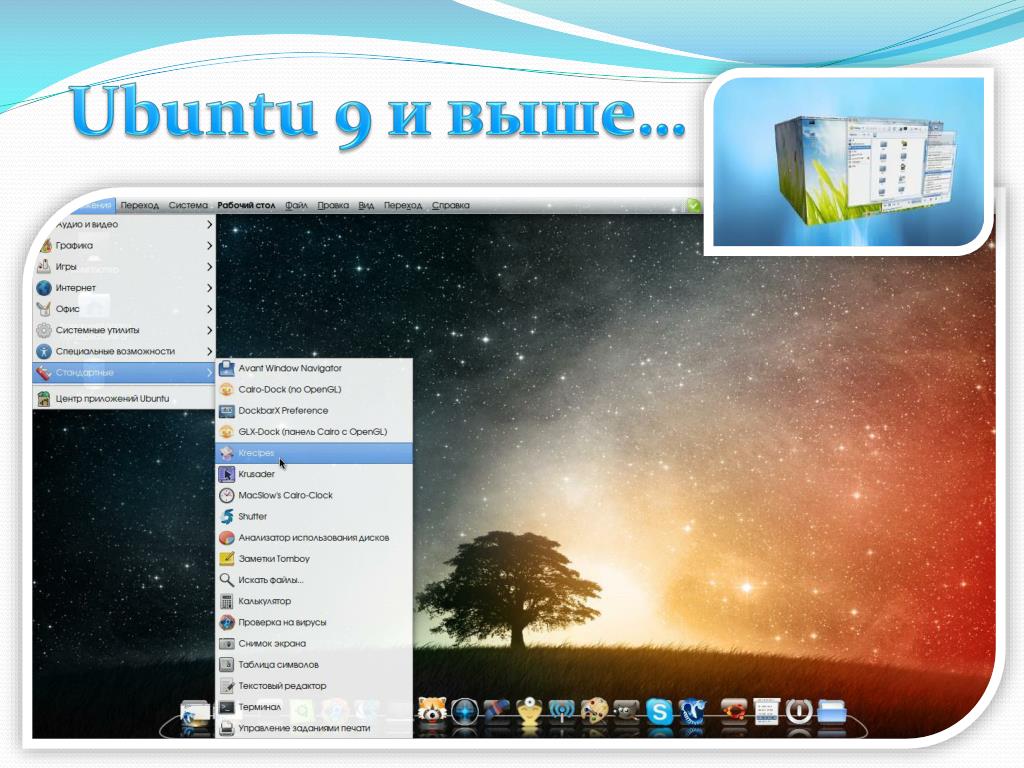Click the white list sheet dock icon
This screenshot has height=768, width=1024.
pos(766,711)
